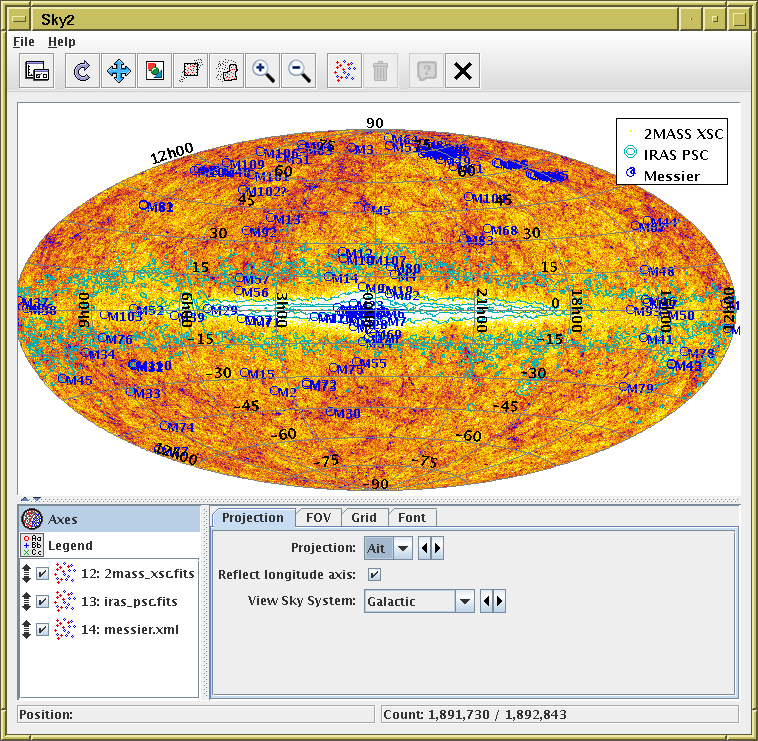Click the zoom out magnifier icon
This screenshot has height=741, width=758.
tap(299, 71)
